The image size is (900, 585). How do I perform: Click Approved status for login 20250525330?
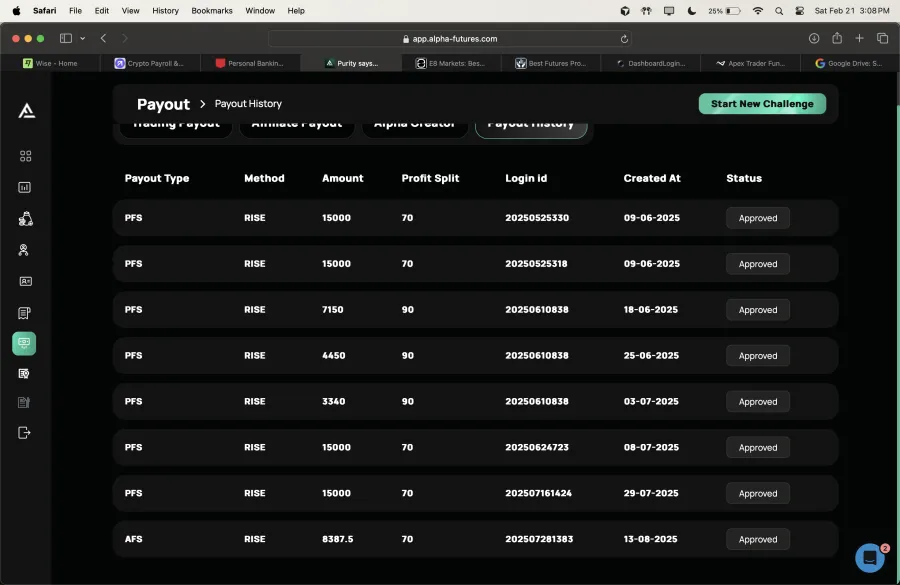(758, 218)
